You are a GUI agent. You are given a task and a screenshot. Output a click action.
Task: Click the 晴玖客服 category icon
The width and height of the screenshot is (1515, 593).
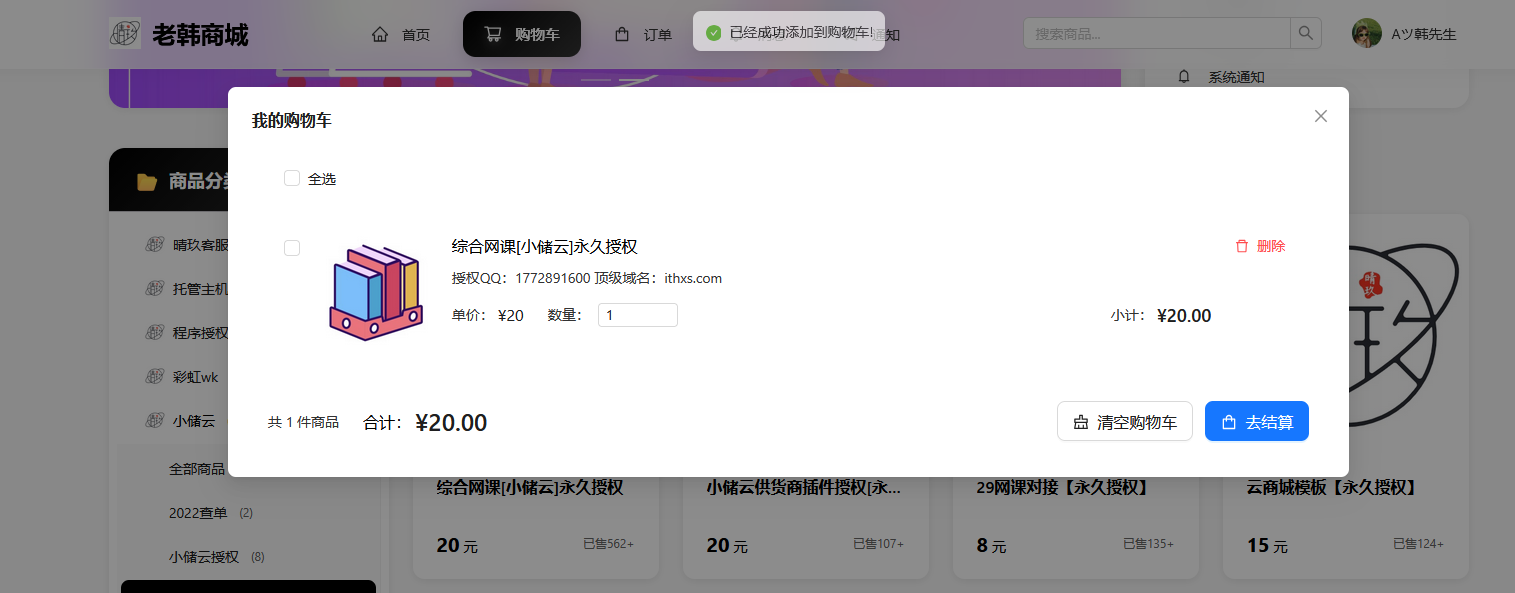tap(154, 245)
